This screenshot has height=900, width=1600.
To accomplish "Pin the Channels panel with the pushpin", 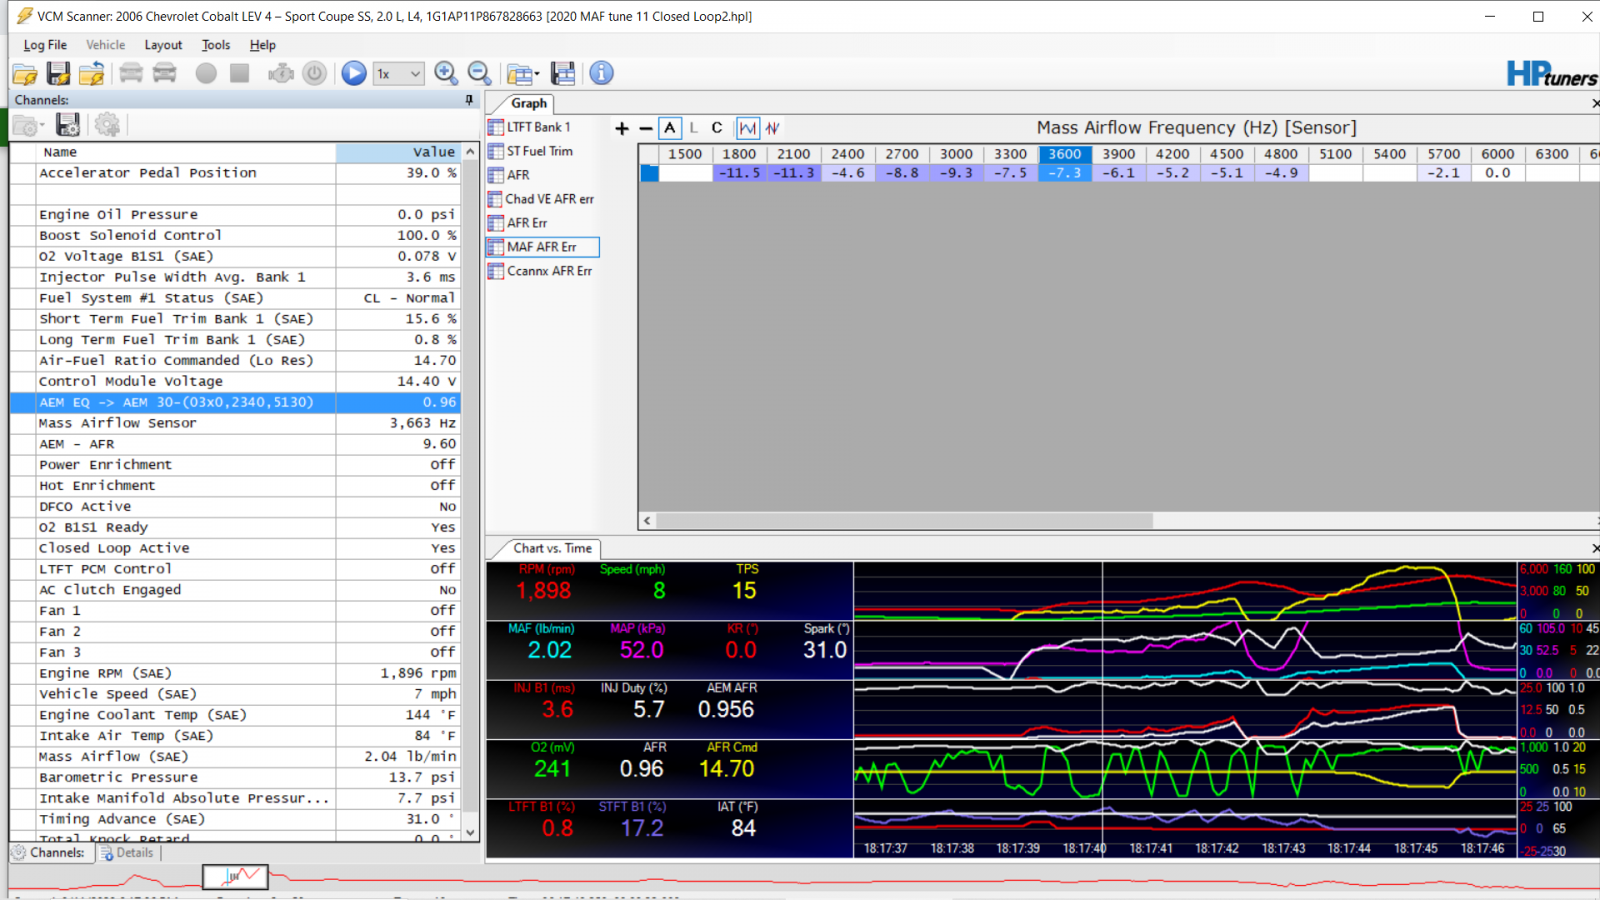I will tap(469, 100).
